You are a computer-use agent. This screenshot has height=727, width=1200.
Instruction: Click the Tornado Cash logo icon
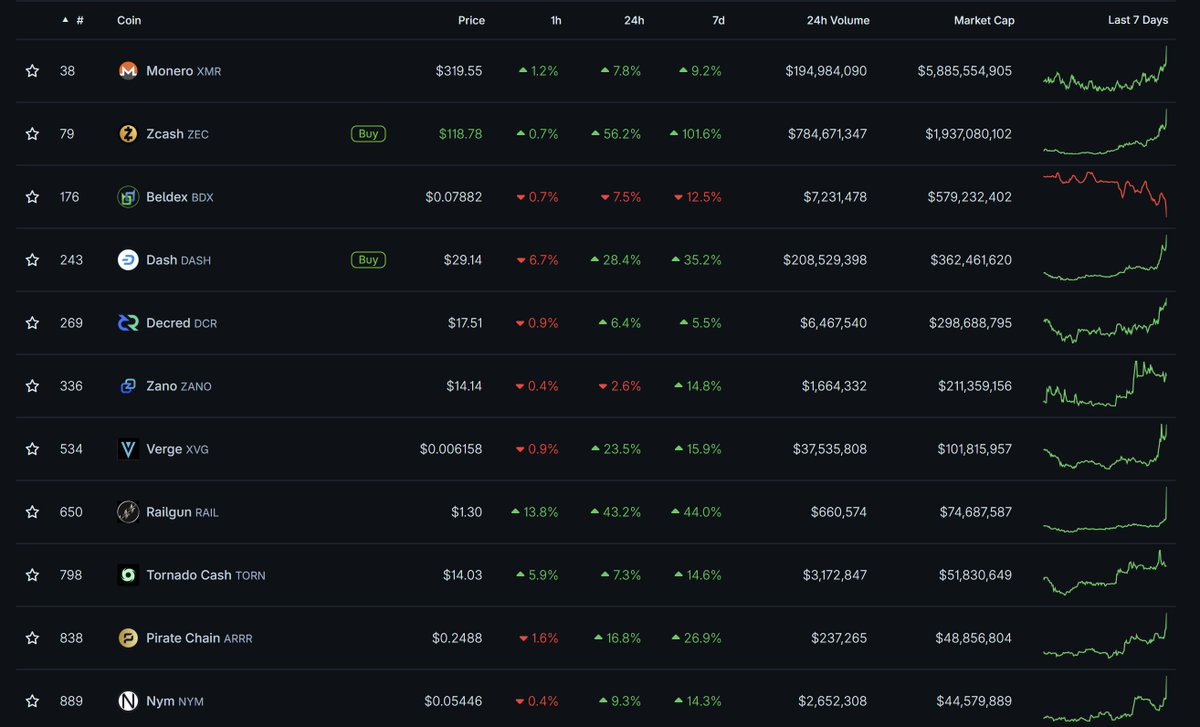[x=128, y=575]
